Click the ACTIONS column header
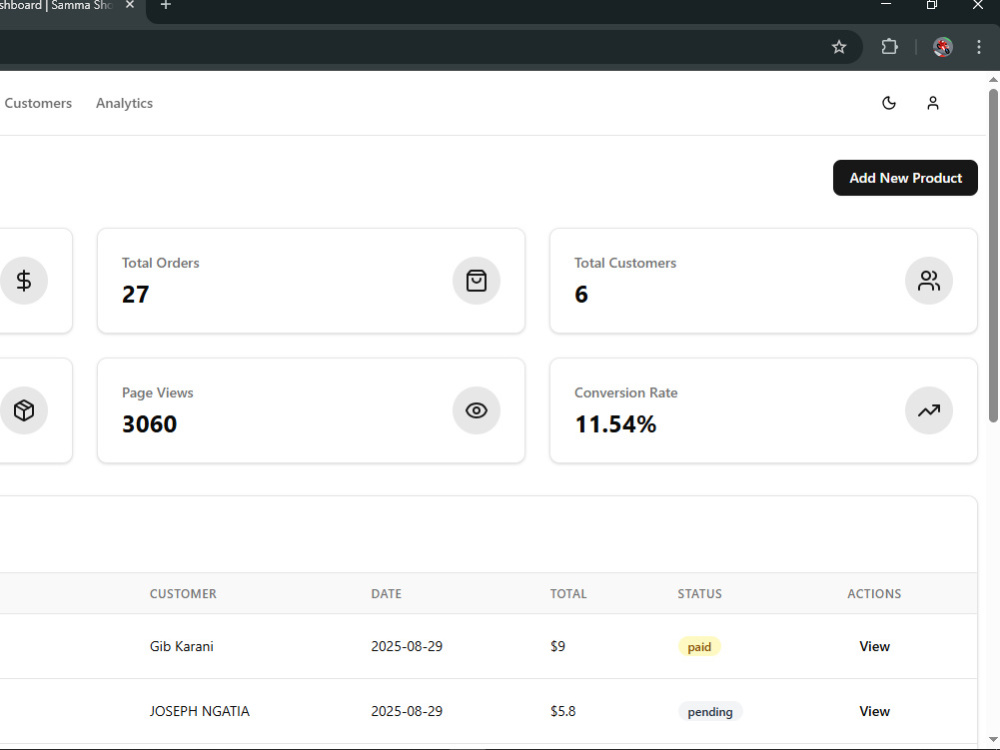Screen dimensions: 1000x750 (x=874, y=594)
